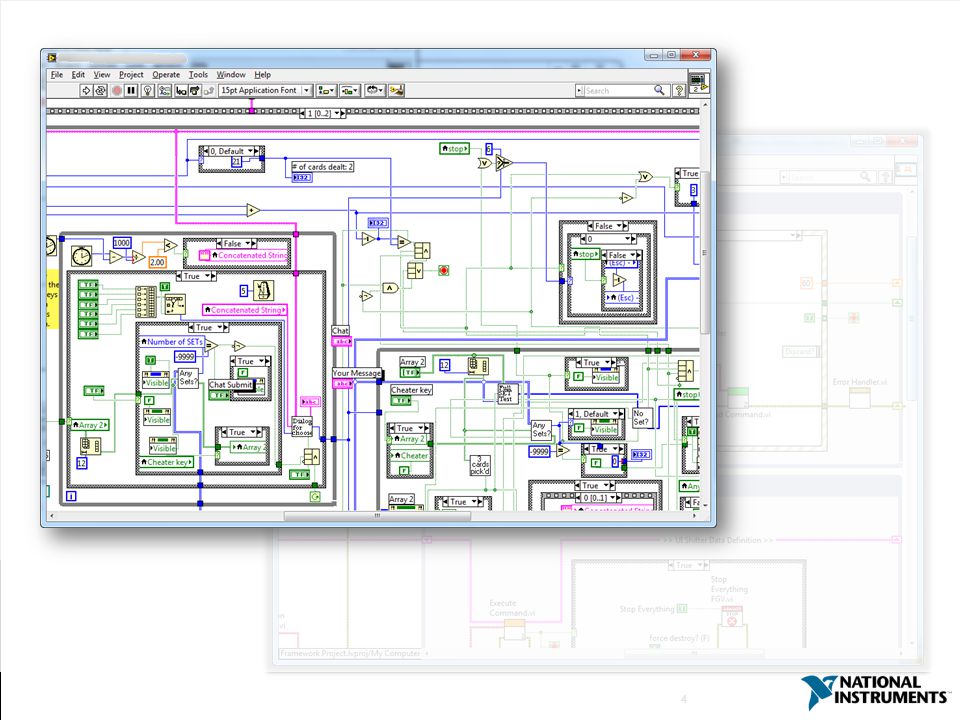Click the '# of cards dealt: 2' label
The image size is (960, 720).
[323, 167]
